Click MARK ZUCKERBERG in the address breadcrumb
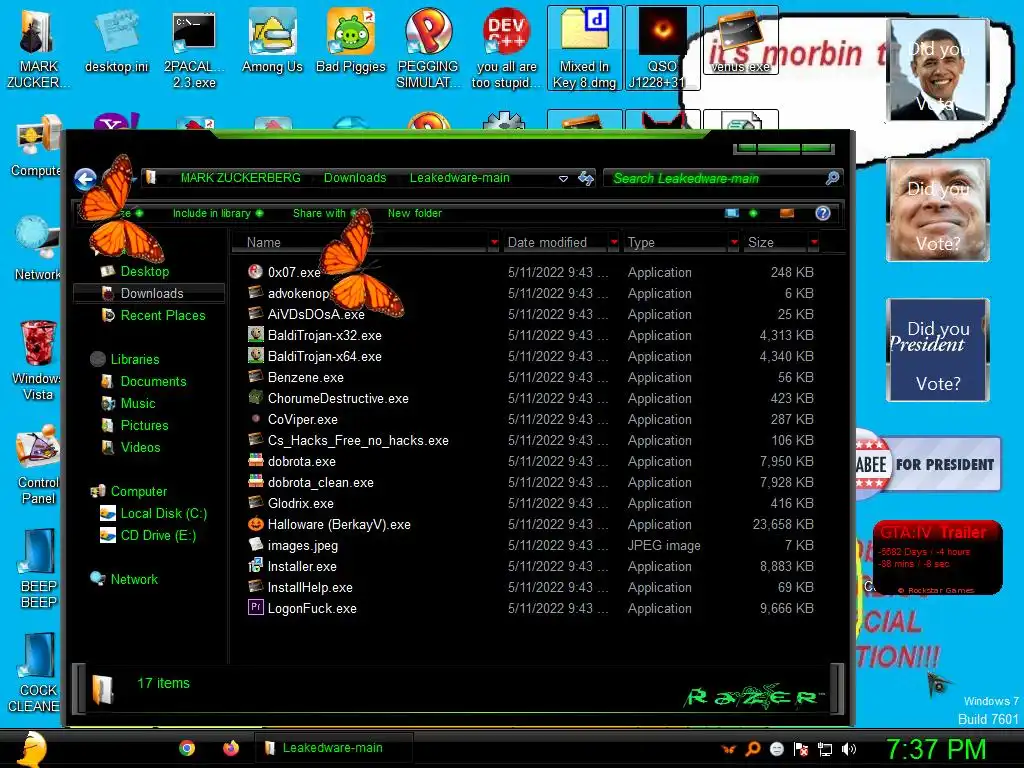Image resolution: width=1024 pixels, height=768 pixels. pos(240,178)
